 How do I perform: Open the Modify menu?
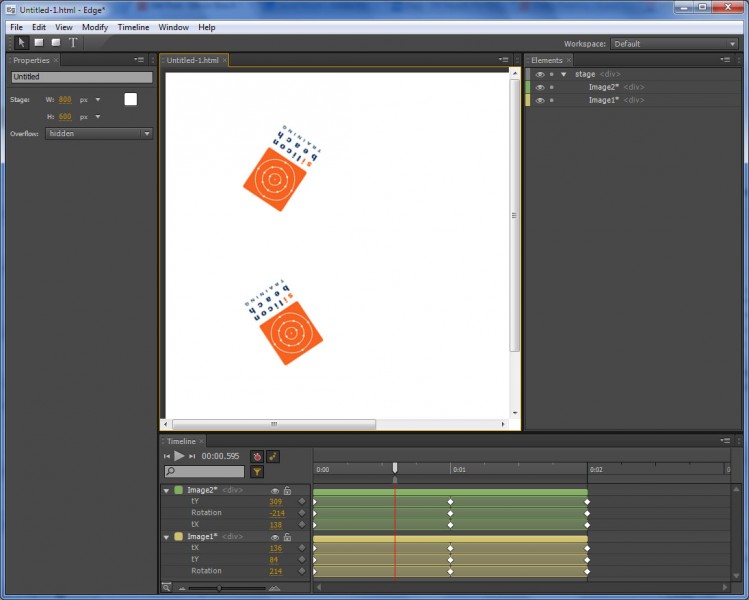95,27
